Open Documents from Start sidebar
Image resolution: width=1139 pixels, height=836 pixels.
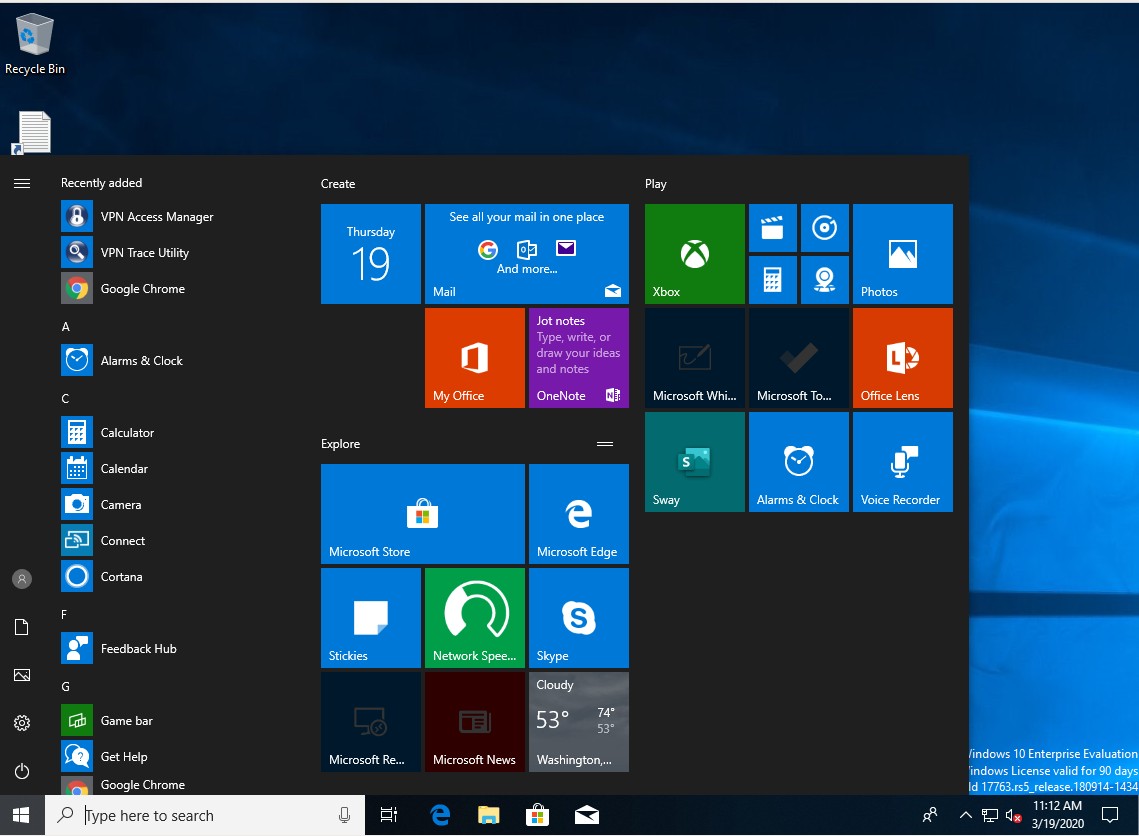(22, 627)
